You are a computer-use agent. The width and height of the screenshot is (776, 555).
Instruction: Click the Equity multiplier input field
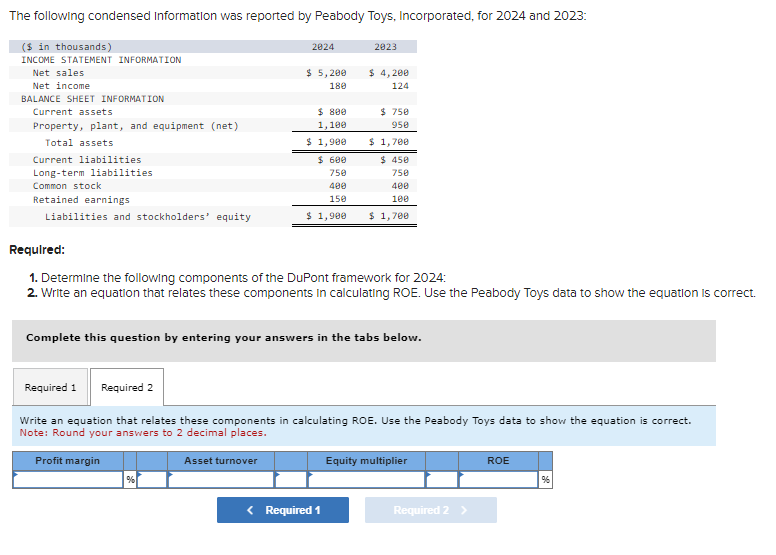(366, 479)
